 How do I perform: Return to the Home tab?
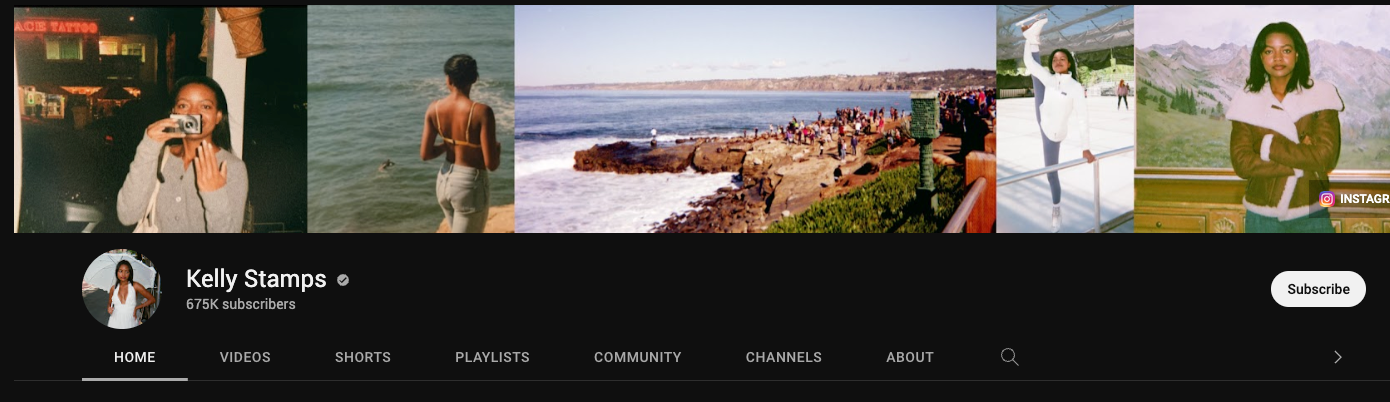pyautogui.click(x=135, y=357)
